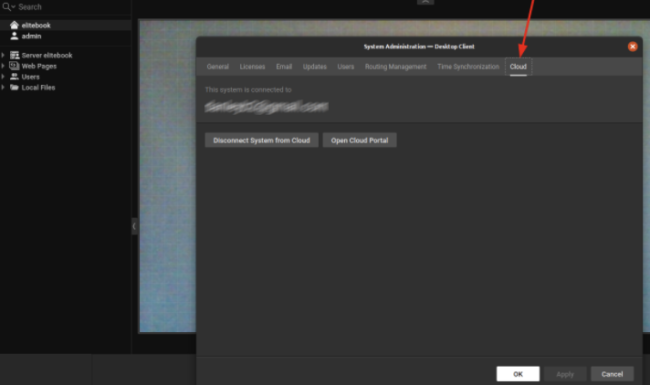Click the admin user icon
The image size is (650, 385).
pos(14,36)
